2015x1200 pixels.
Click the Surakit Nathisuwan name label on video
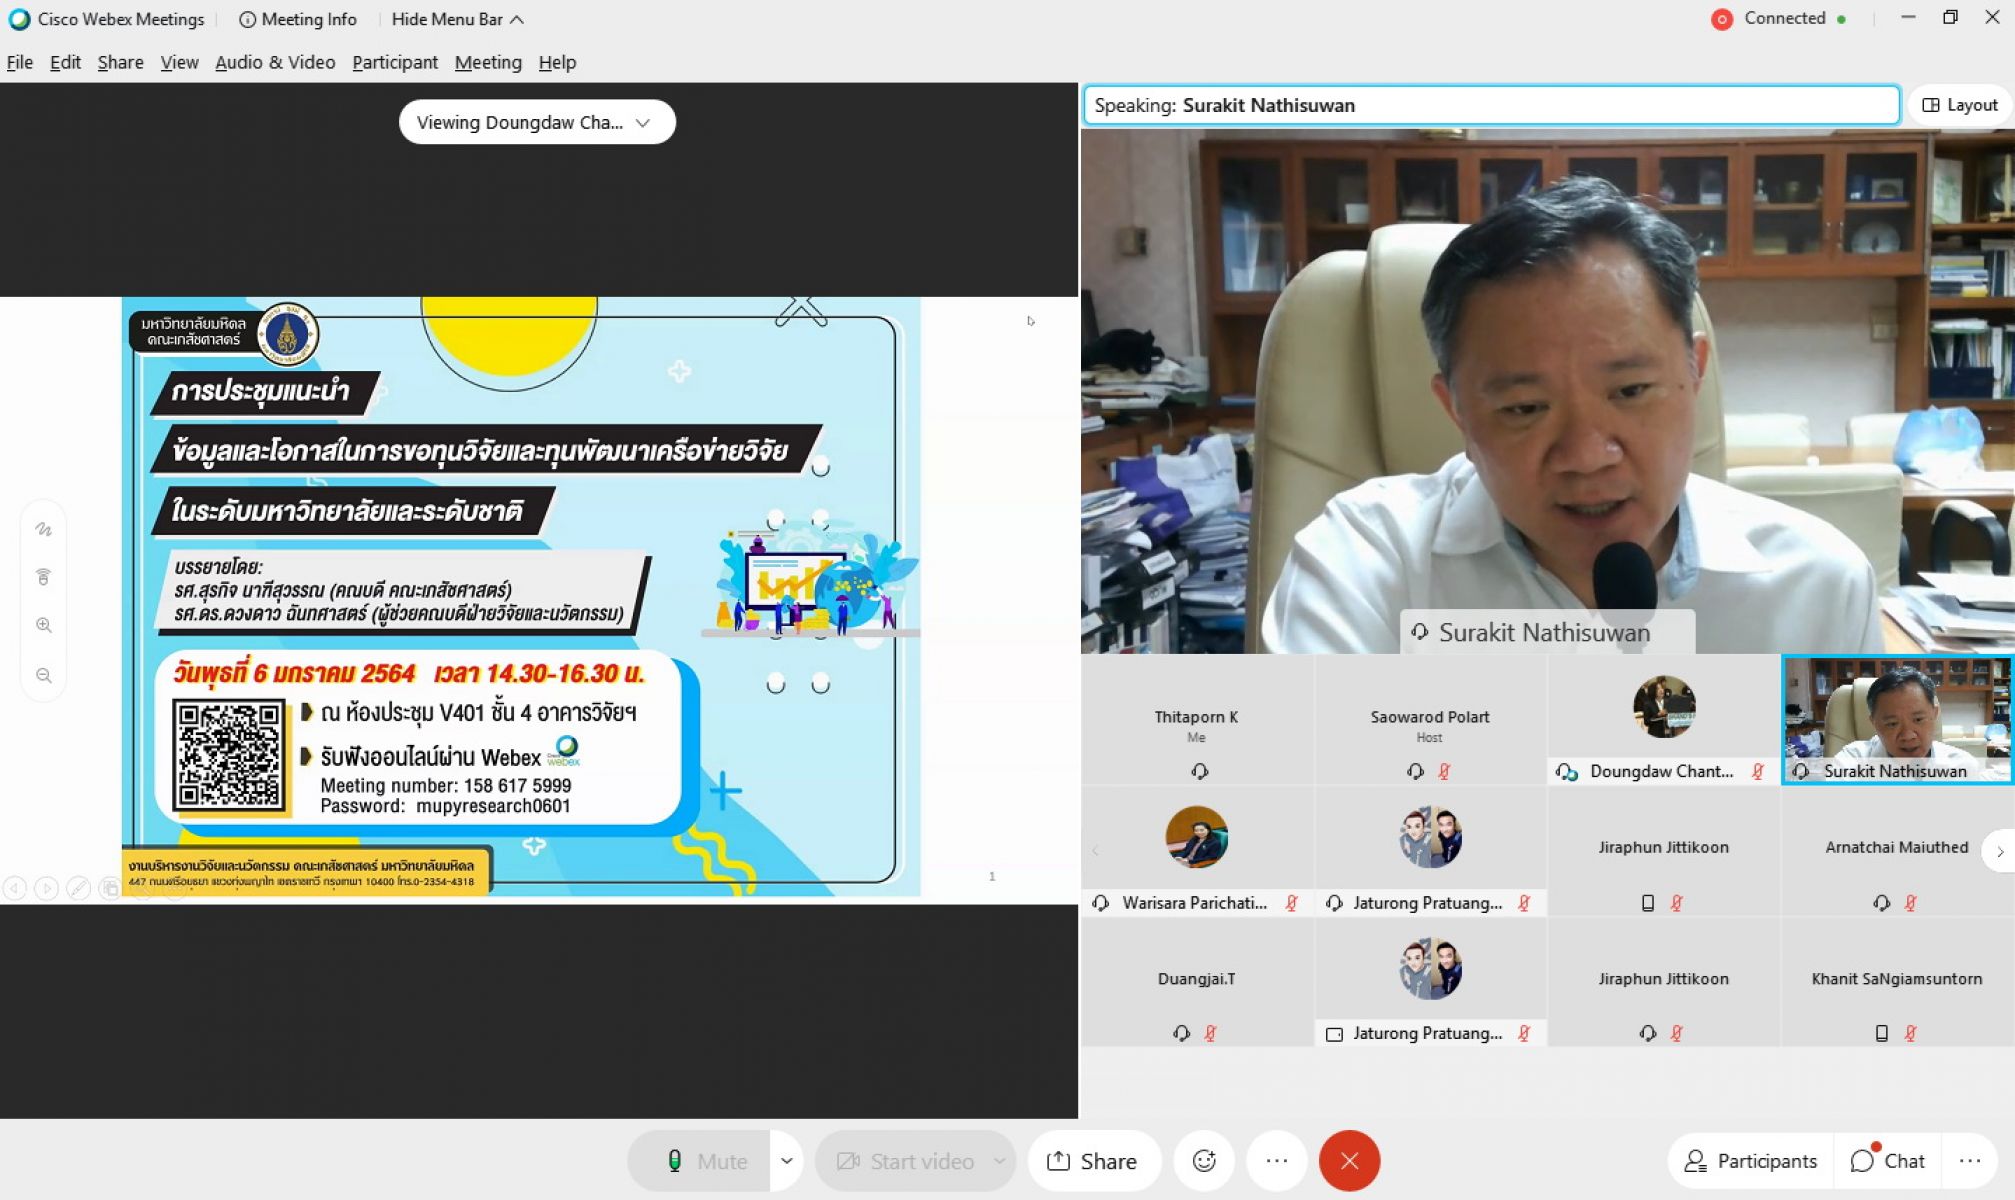tap(1545, 632)
